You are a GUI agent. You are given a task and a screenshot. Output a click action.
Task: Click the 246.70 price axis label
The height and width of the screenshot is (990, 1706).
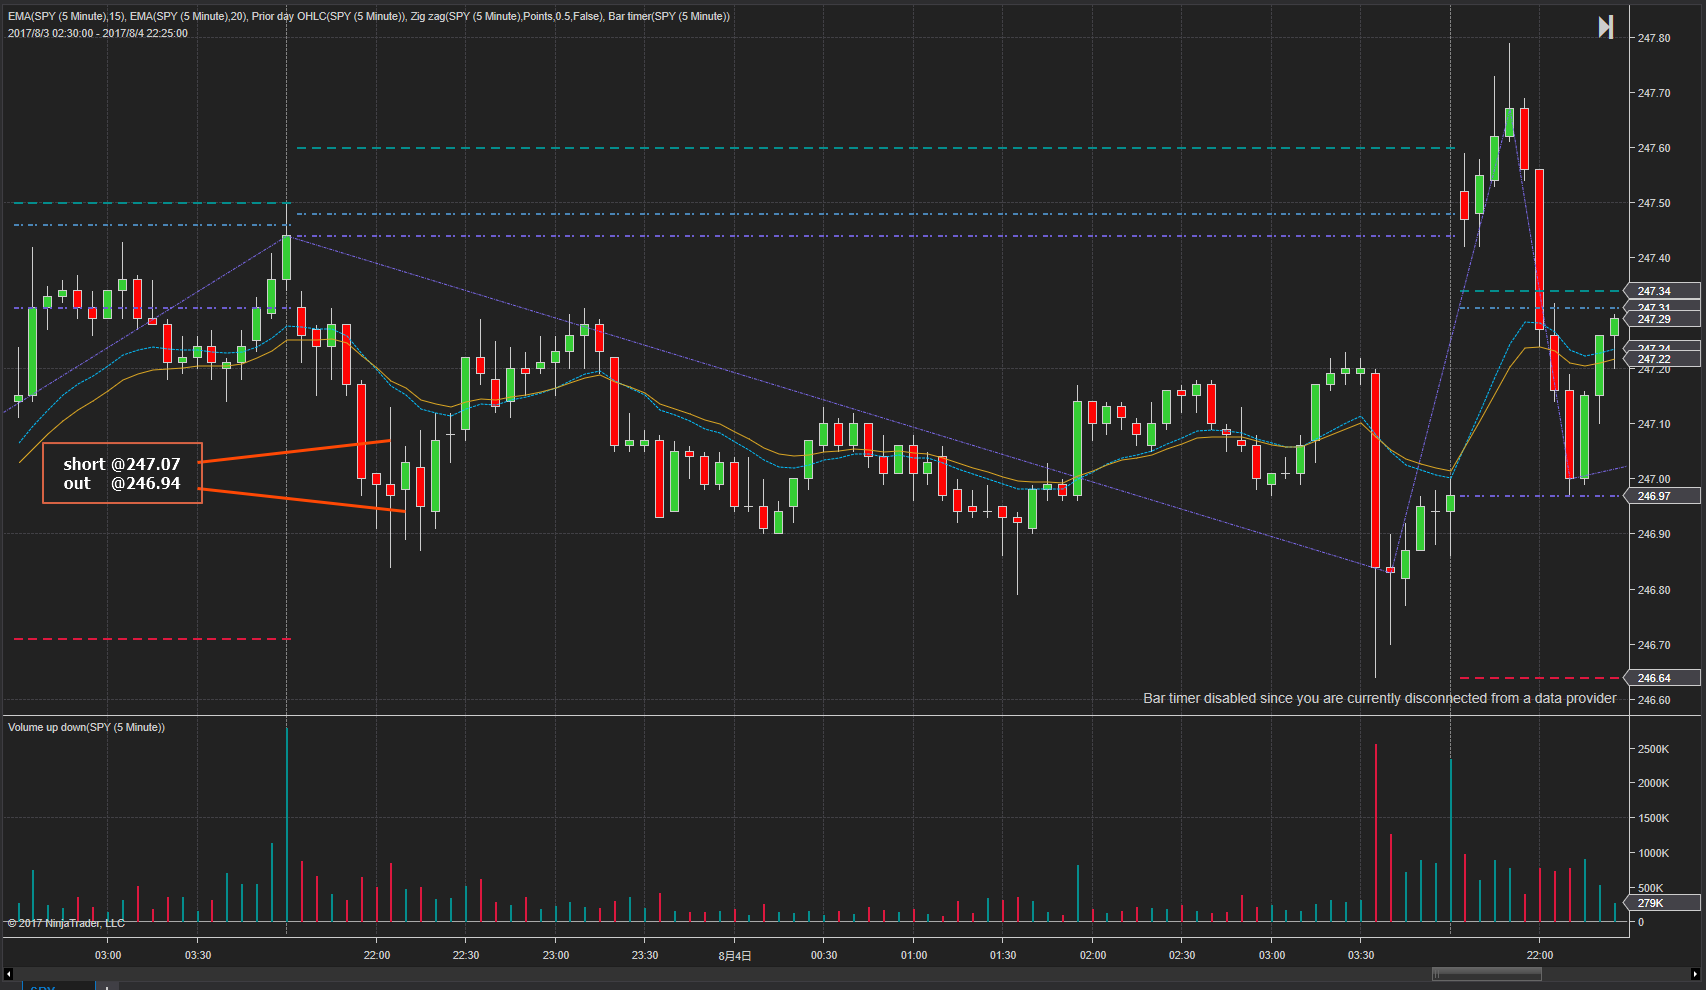[x=1654, y=645]
